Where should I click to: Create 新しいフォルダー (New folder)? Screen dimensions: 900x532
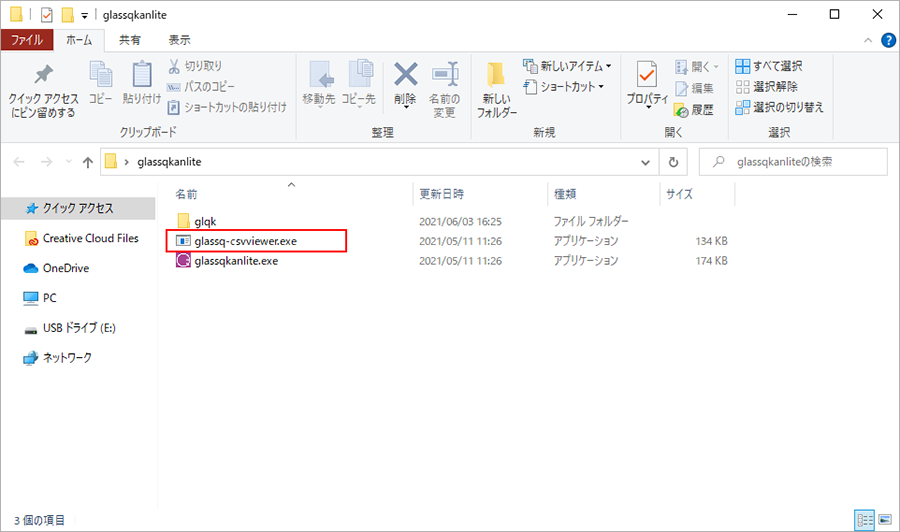[496, 90]
